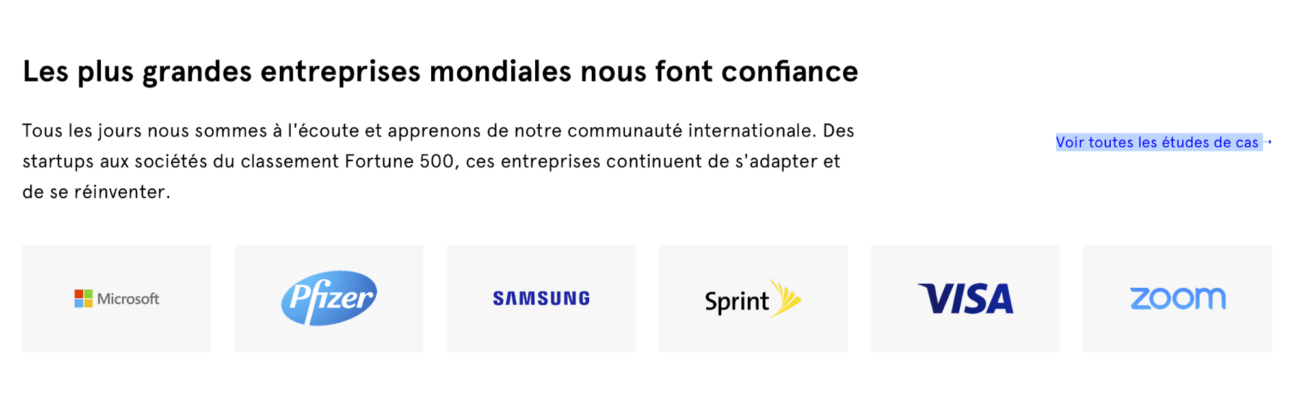This screenshot has width=1300, height=408.
Task: Open the Pfizer blue oval logo
Action: point(329,298)
